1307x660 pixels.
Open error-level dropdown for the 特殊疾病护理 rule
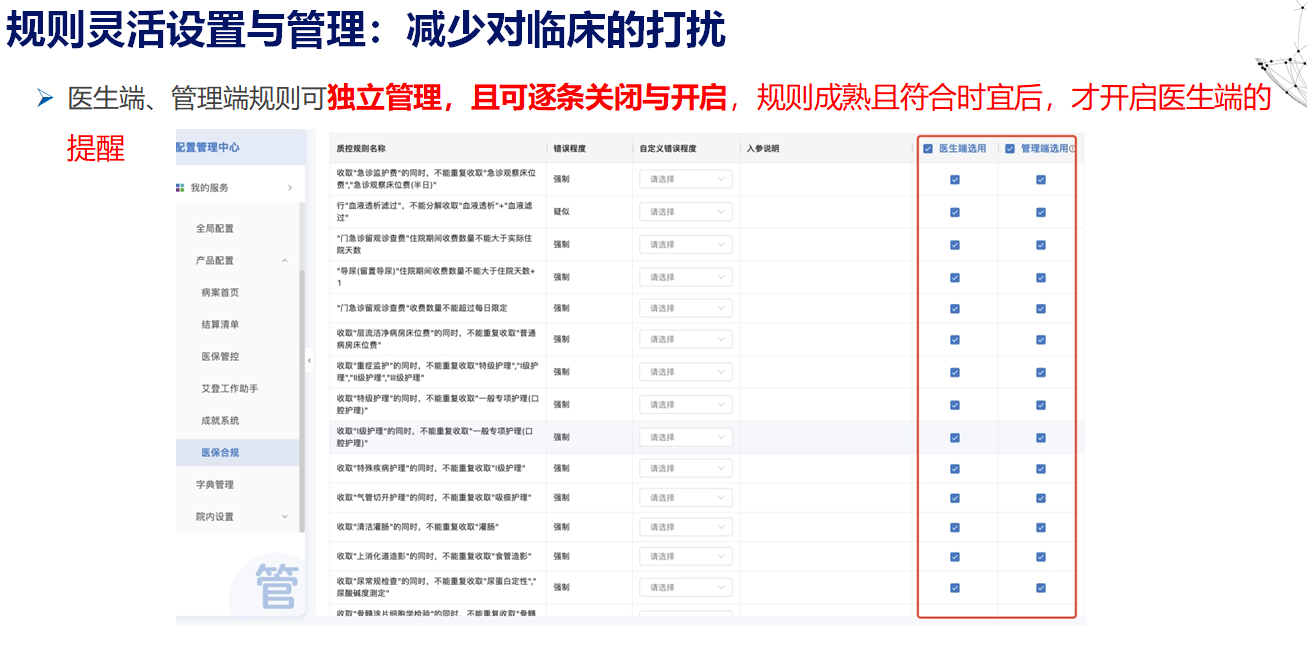(686, 468)
